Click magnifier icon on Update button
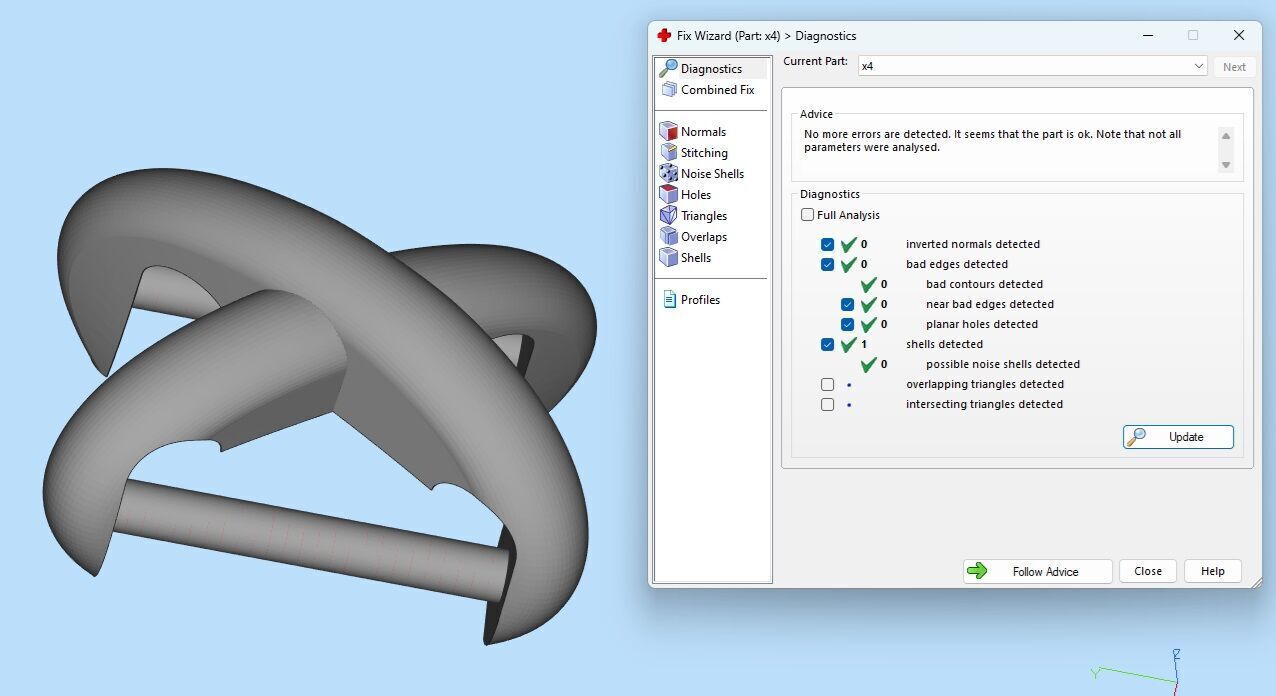Viewport: 1276px width, 696px height. [1135, 437]
